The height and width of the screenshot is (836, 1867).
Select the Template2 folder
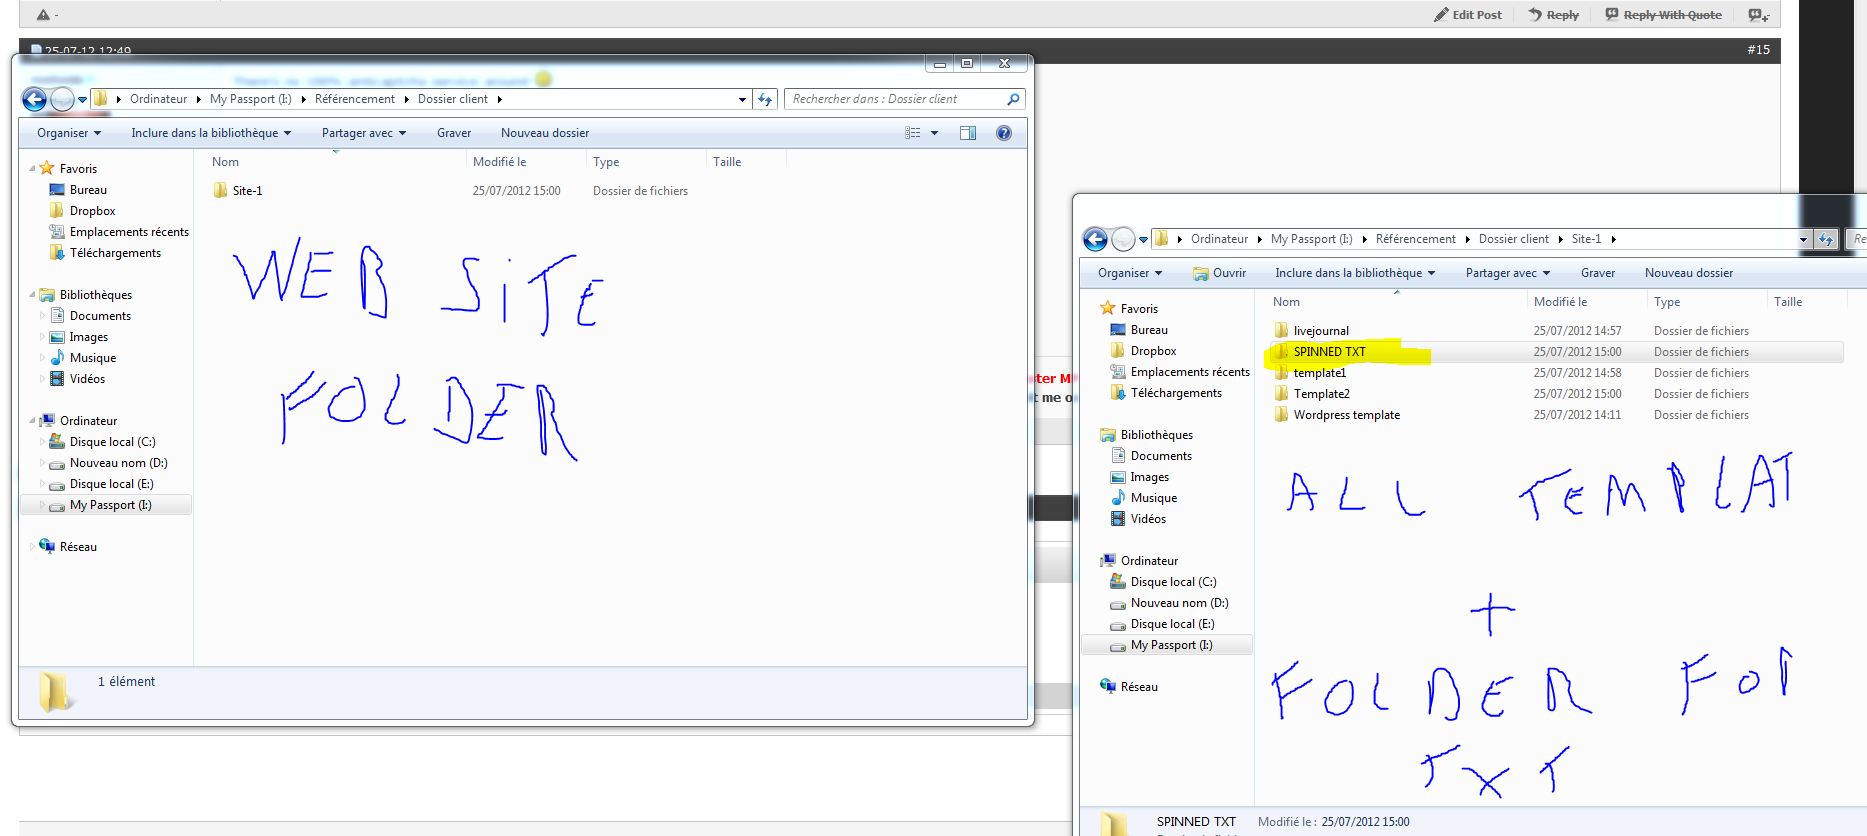1312,394
